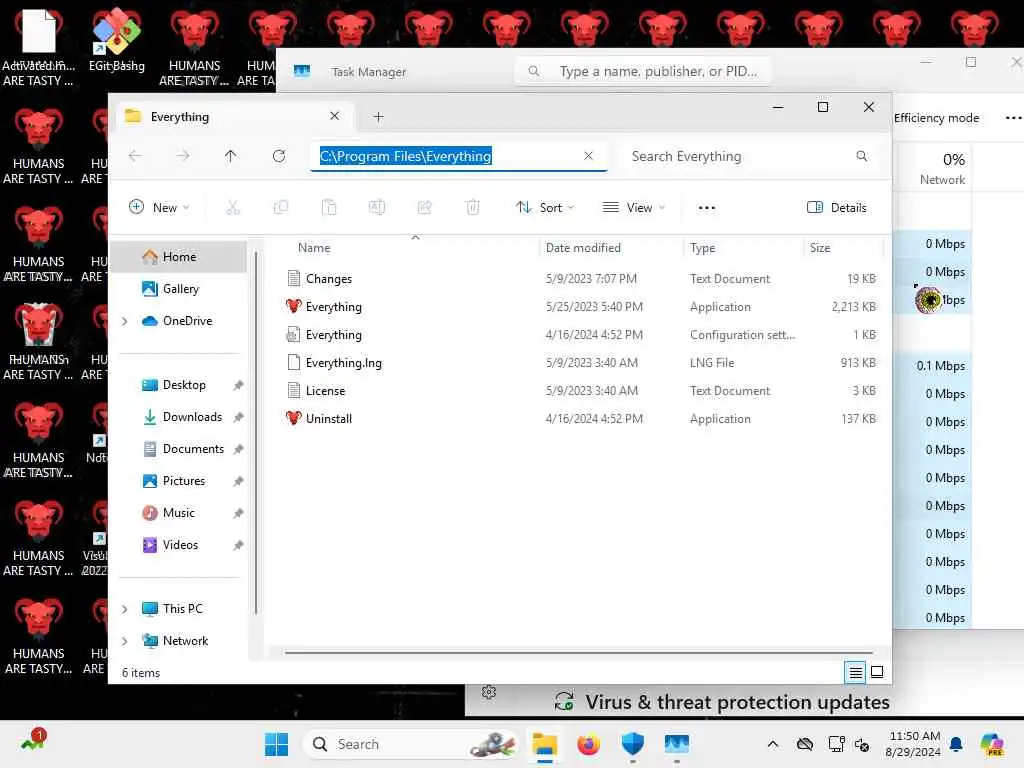The width and height of the screenshot is (1024, 768).
Task: Click Efficiency mode in Task Manager
Action: pos(936,118)
